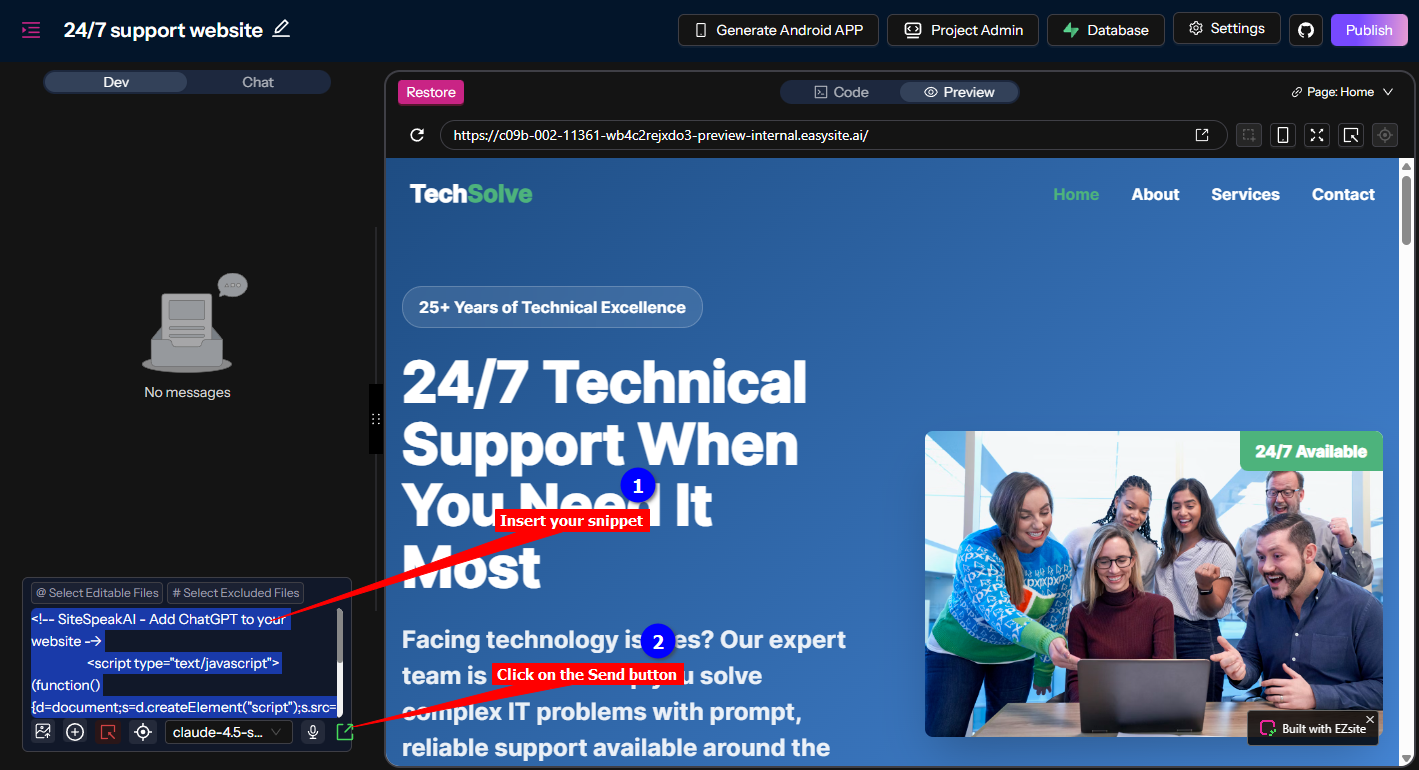This screenshot has width=1419, height=770.
Task: Switch to the Chat tab
Action: point(258,82)
